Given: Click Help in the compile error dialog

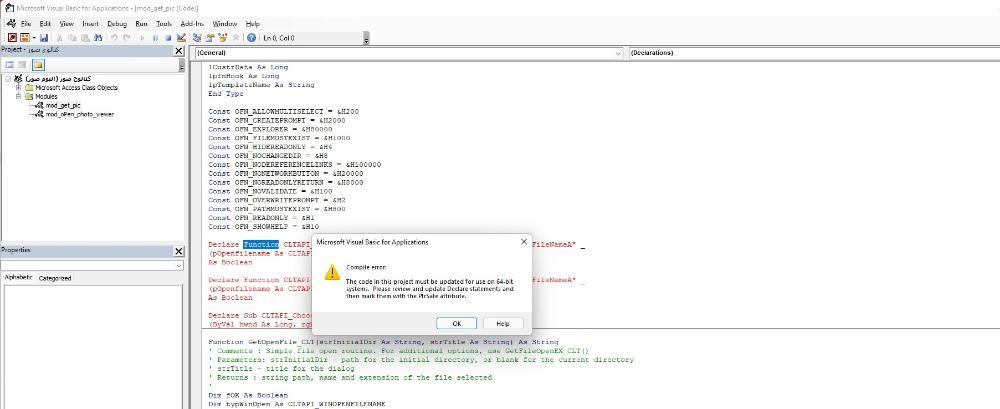Looking at the screenshot, I should coord(503,323).
